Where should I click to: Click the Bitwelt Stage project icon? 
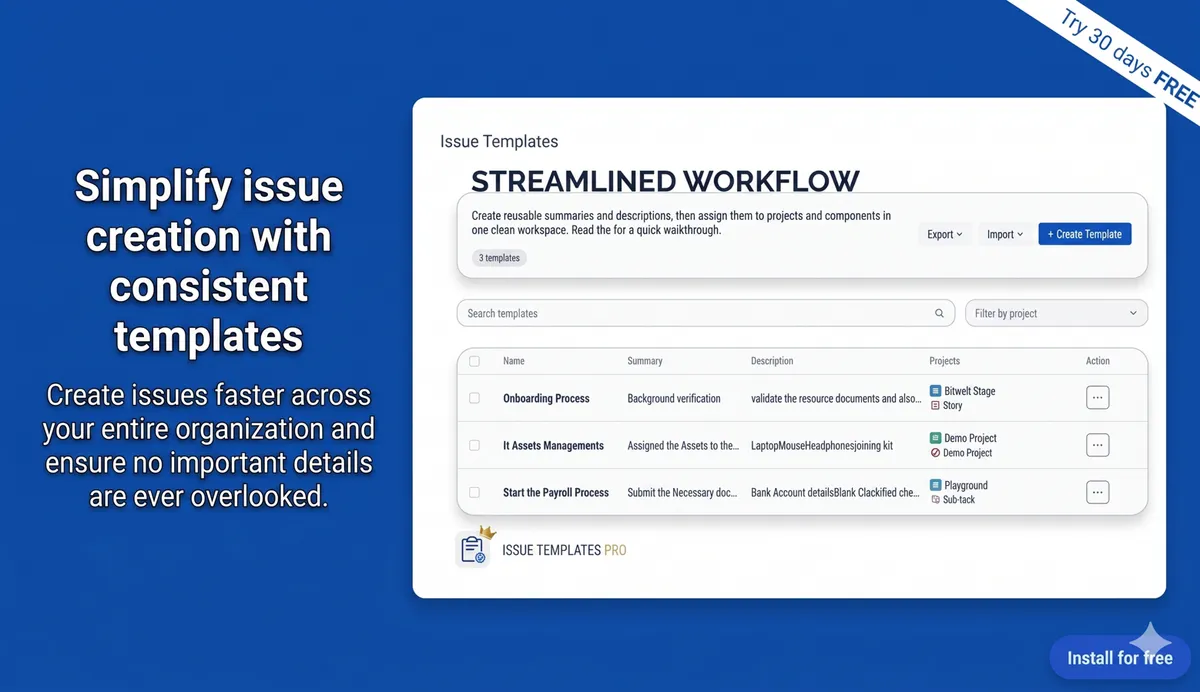(935, 391)
